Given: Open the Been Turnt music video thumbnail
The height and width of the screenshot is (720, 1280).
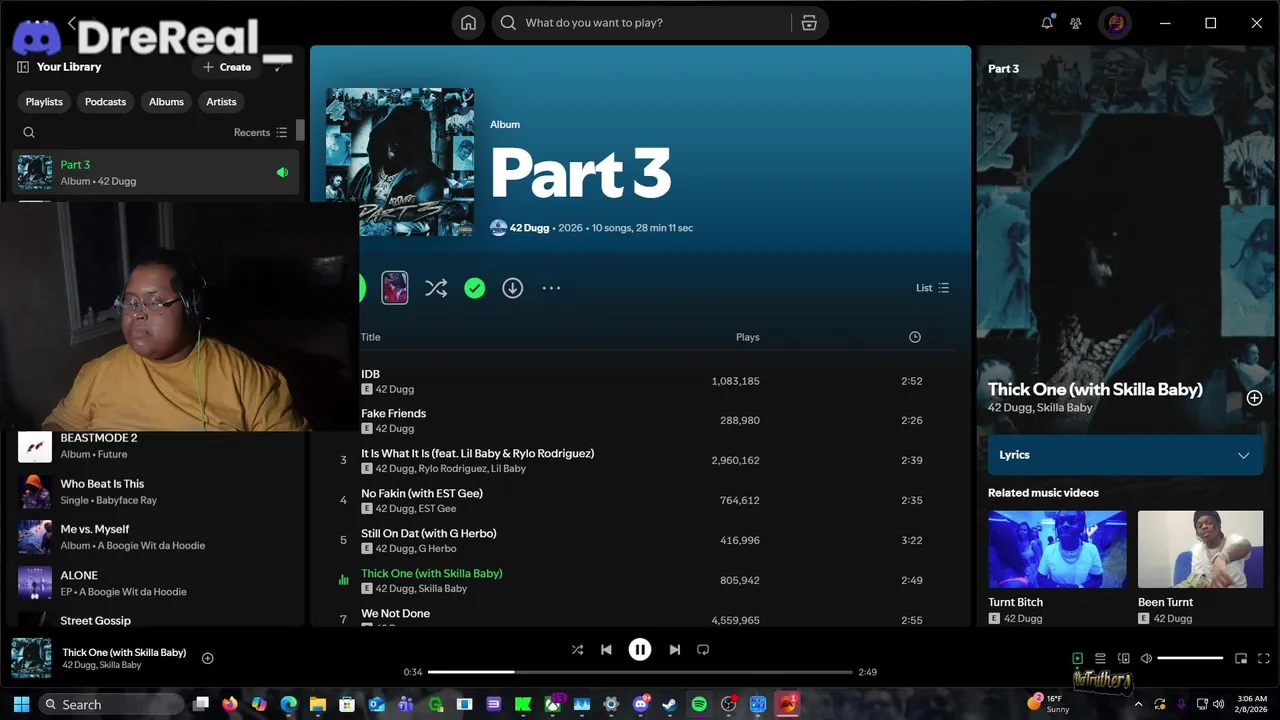Looking at the screenshot, I should click(x=1200, y=549).
